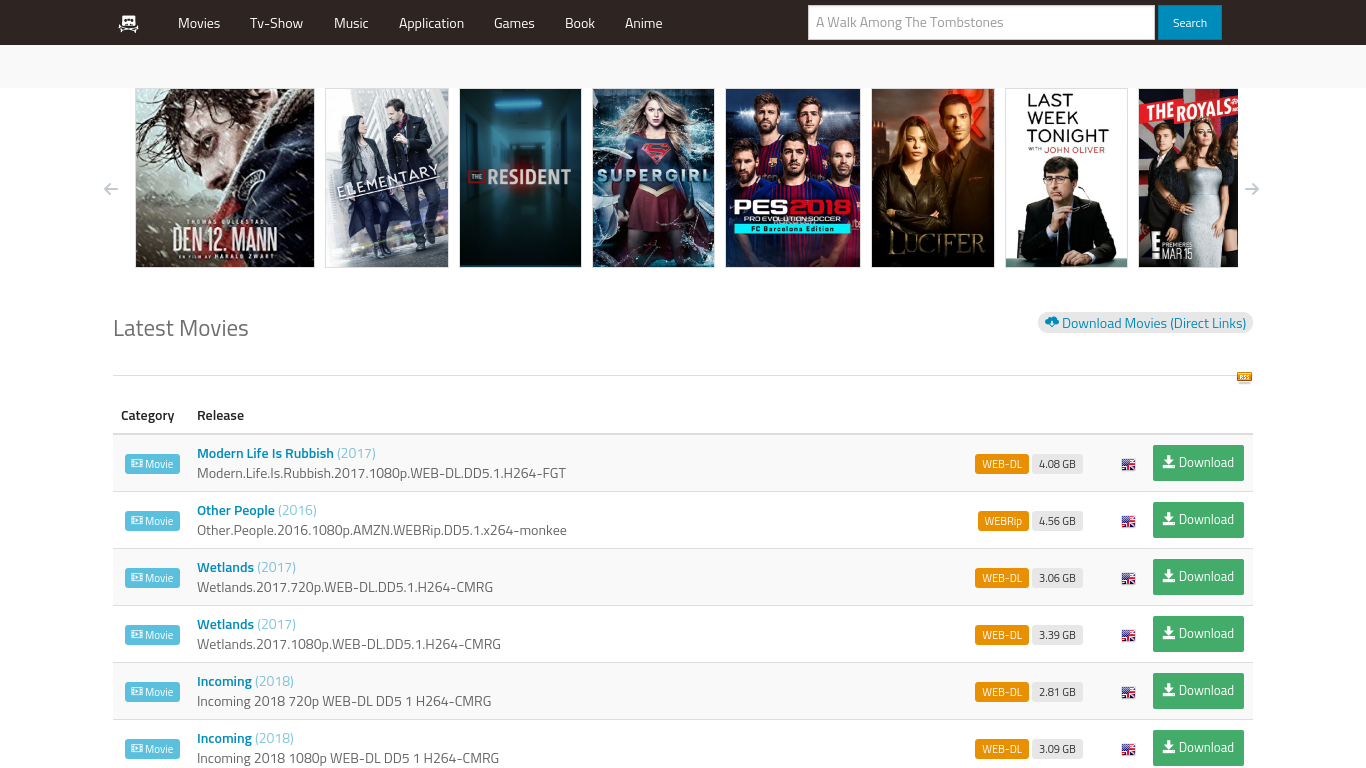Click Movie category badge for Incoming 720p
The image size is (1366, 768).
[x=152, y=692]
